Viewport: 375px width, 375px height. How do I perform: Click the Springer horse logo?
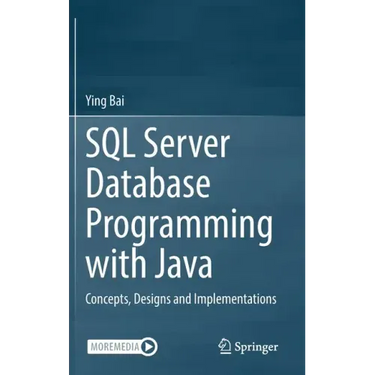pyautogui.click(x=224, y=347)
